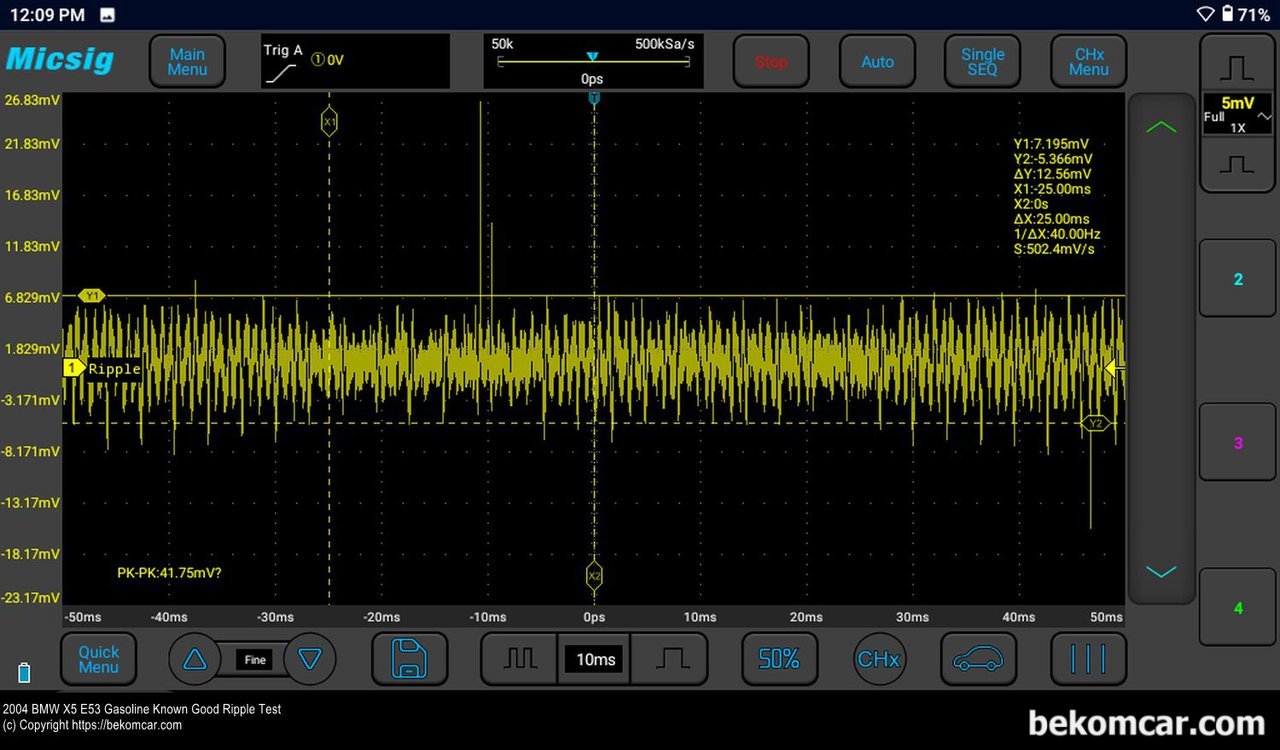Tap the ΔY:12.56mV cursor readout
This screenshot has width=1280, height=750.
1051,174
